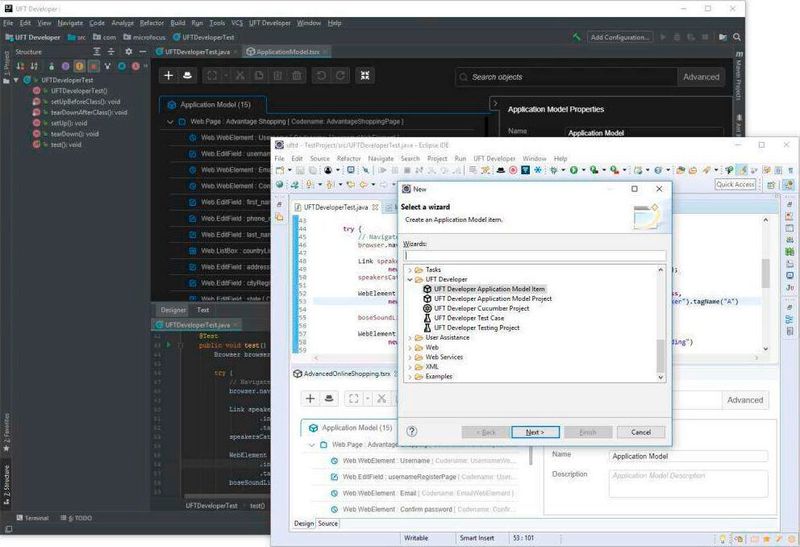This screenshot has width=800, height=547.
Task: Click the plus add icon in Eclipse model editor
Action: [310, 399]
